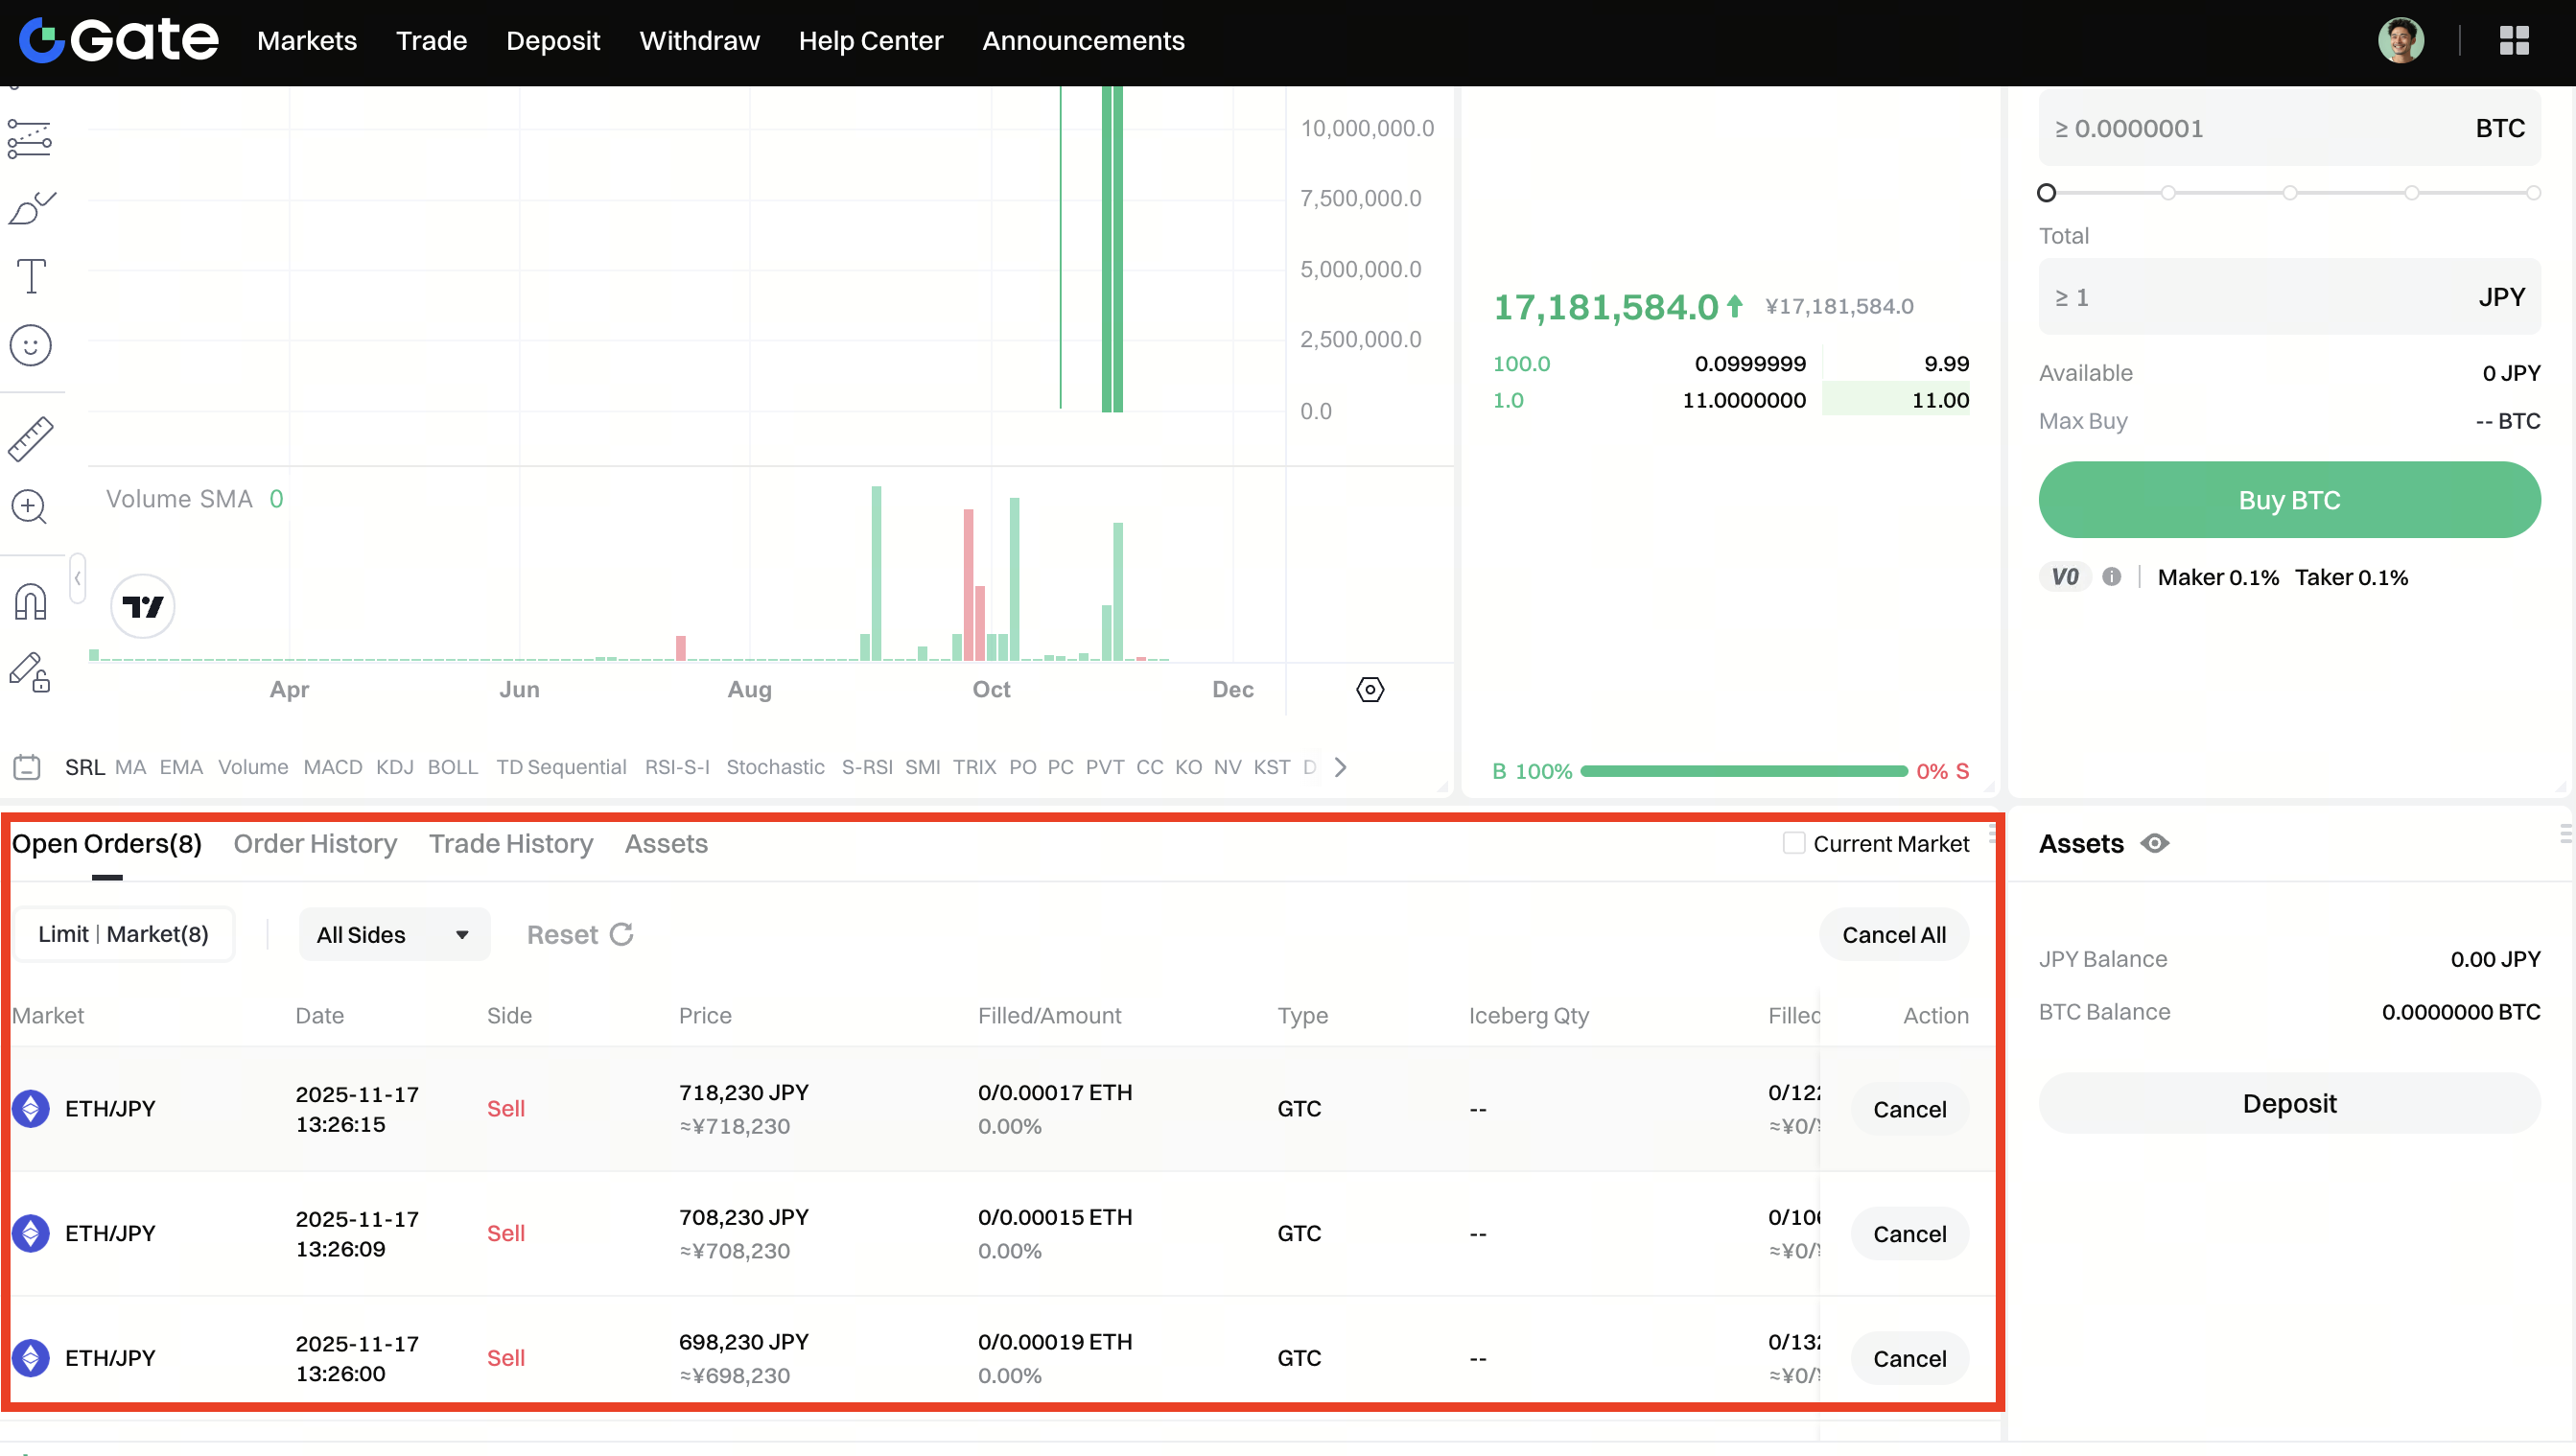Collapse the drawing toolbar side arrow

(77, 579)
